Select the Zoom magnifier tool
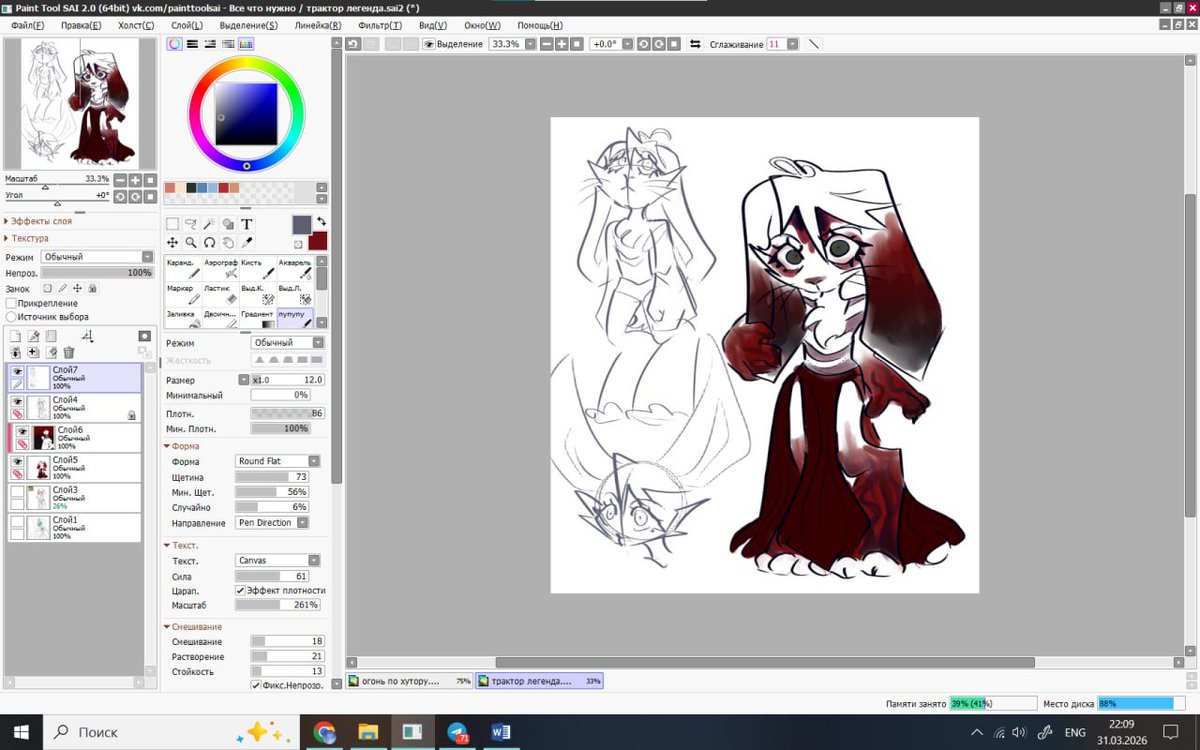 (190, 242)
